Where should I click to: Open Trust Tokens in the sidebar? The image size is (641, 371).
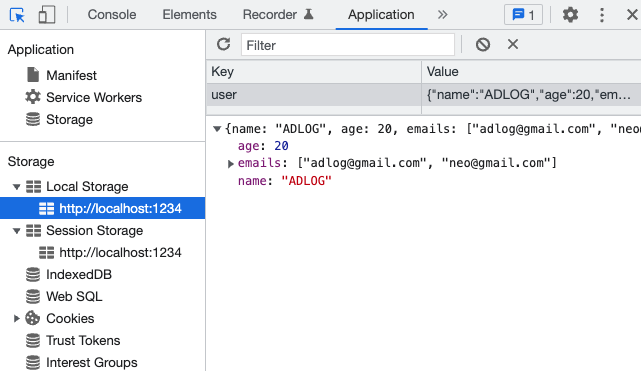coord(83,340)
